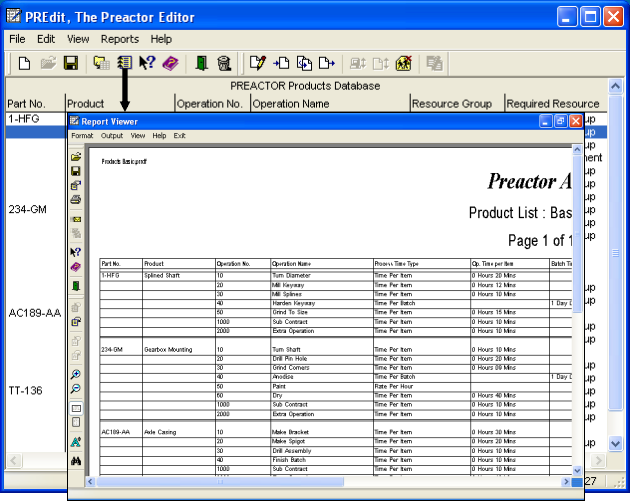This screenshot has height=501, width=630.
Task: Click the trash can icon in PREdit toolbar
Action: [224, 63]
